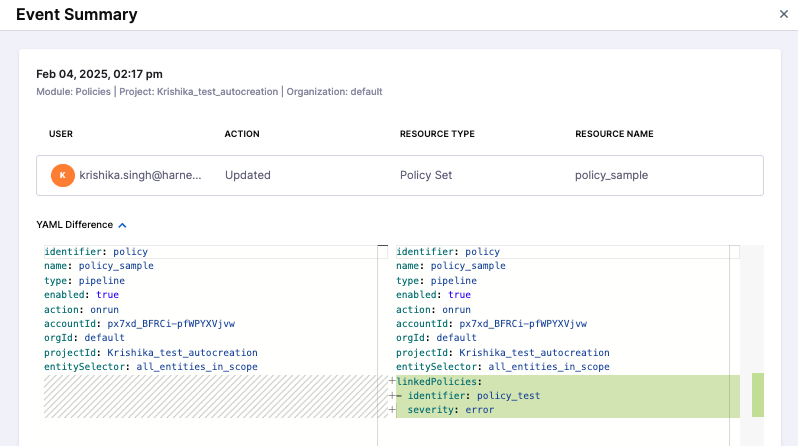Click the krishika.singh user email

pos(140,175)
